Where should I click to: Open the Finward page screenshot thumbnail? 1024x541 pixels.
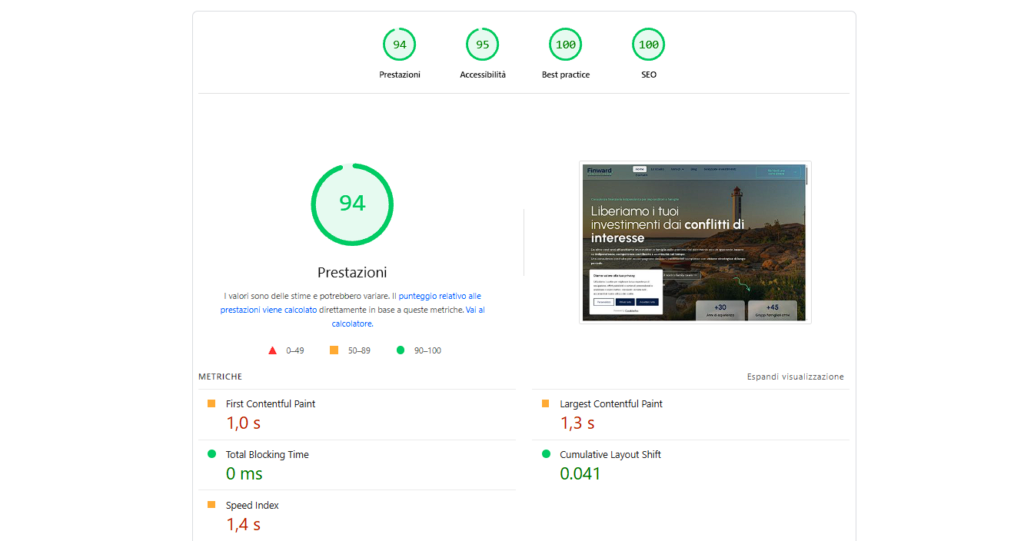pyautogui.click(x=695, y=242)
